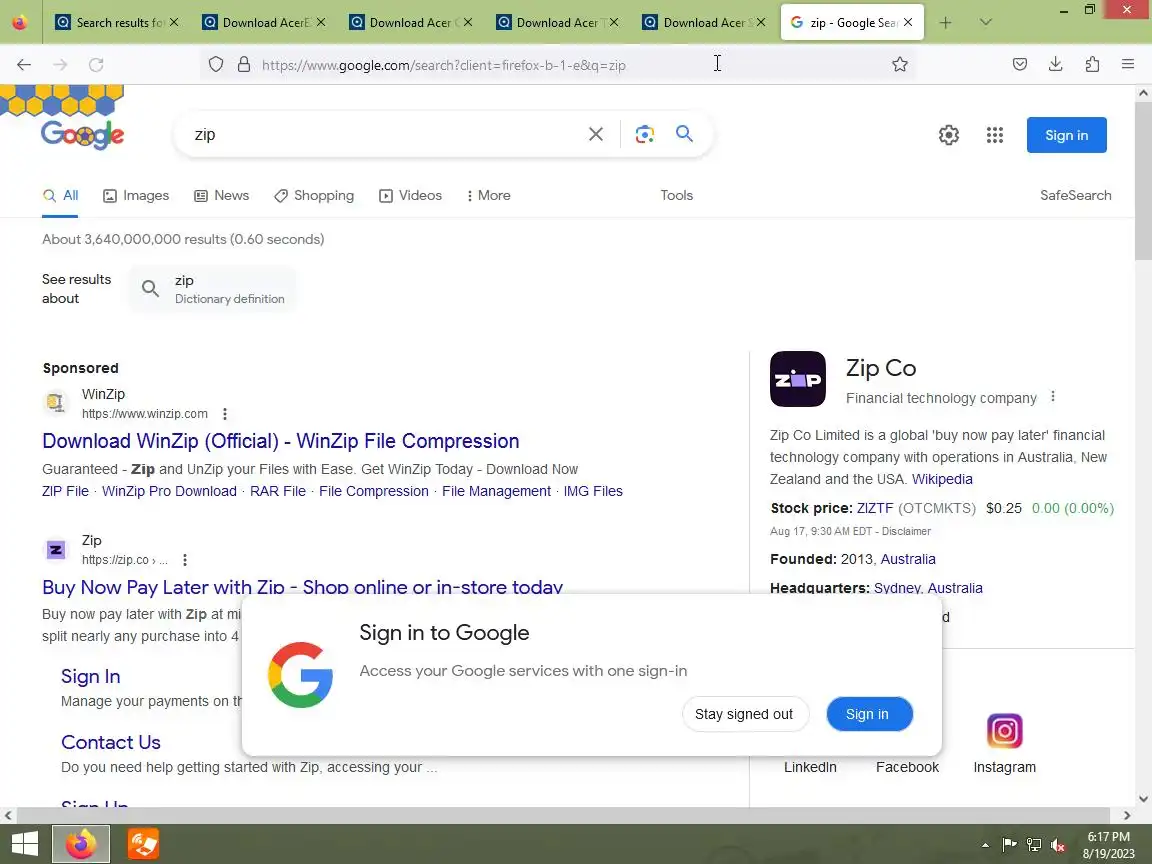Viewport: 1152px width, 864px height.
Task: Show hidden system tray icons
Action: [x=984, y=845]
